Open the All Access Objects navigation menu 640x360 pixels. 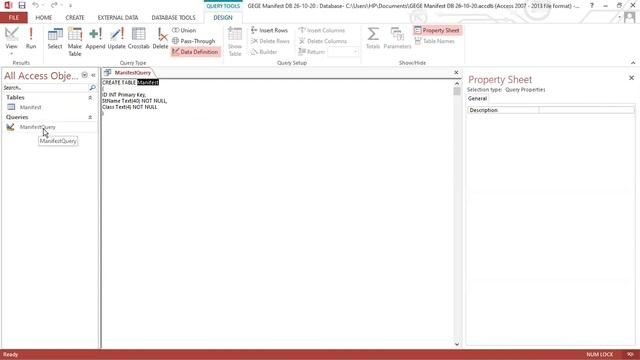coord(84,75)
